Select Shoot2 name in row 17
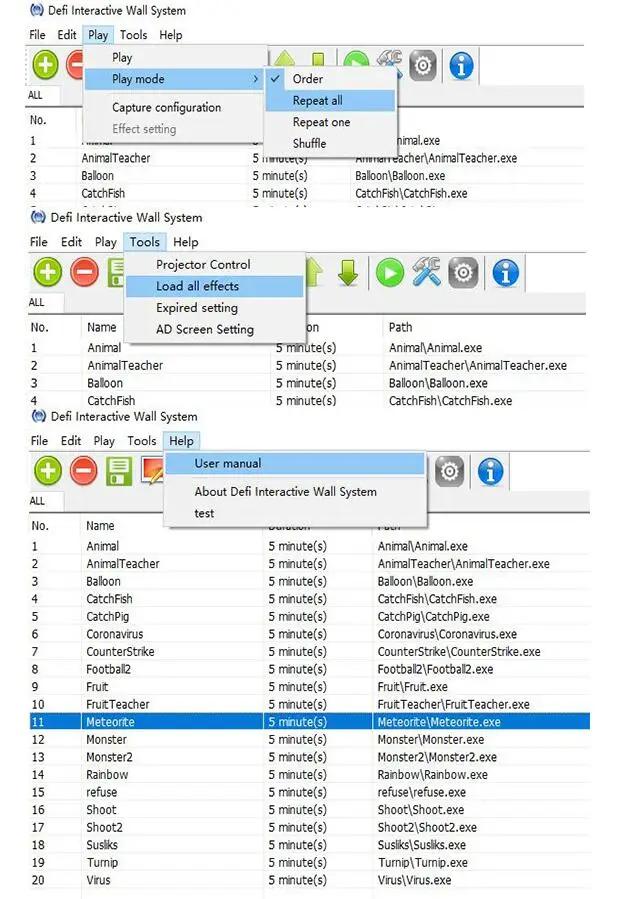 coord(104,827)
